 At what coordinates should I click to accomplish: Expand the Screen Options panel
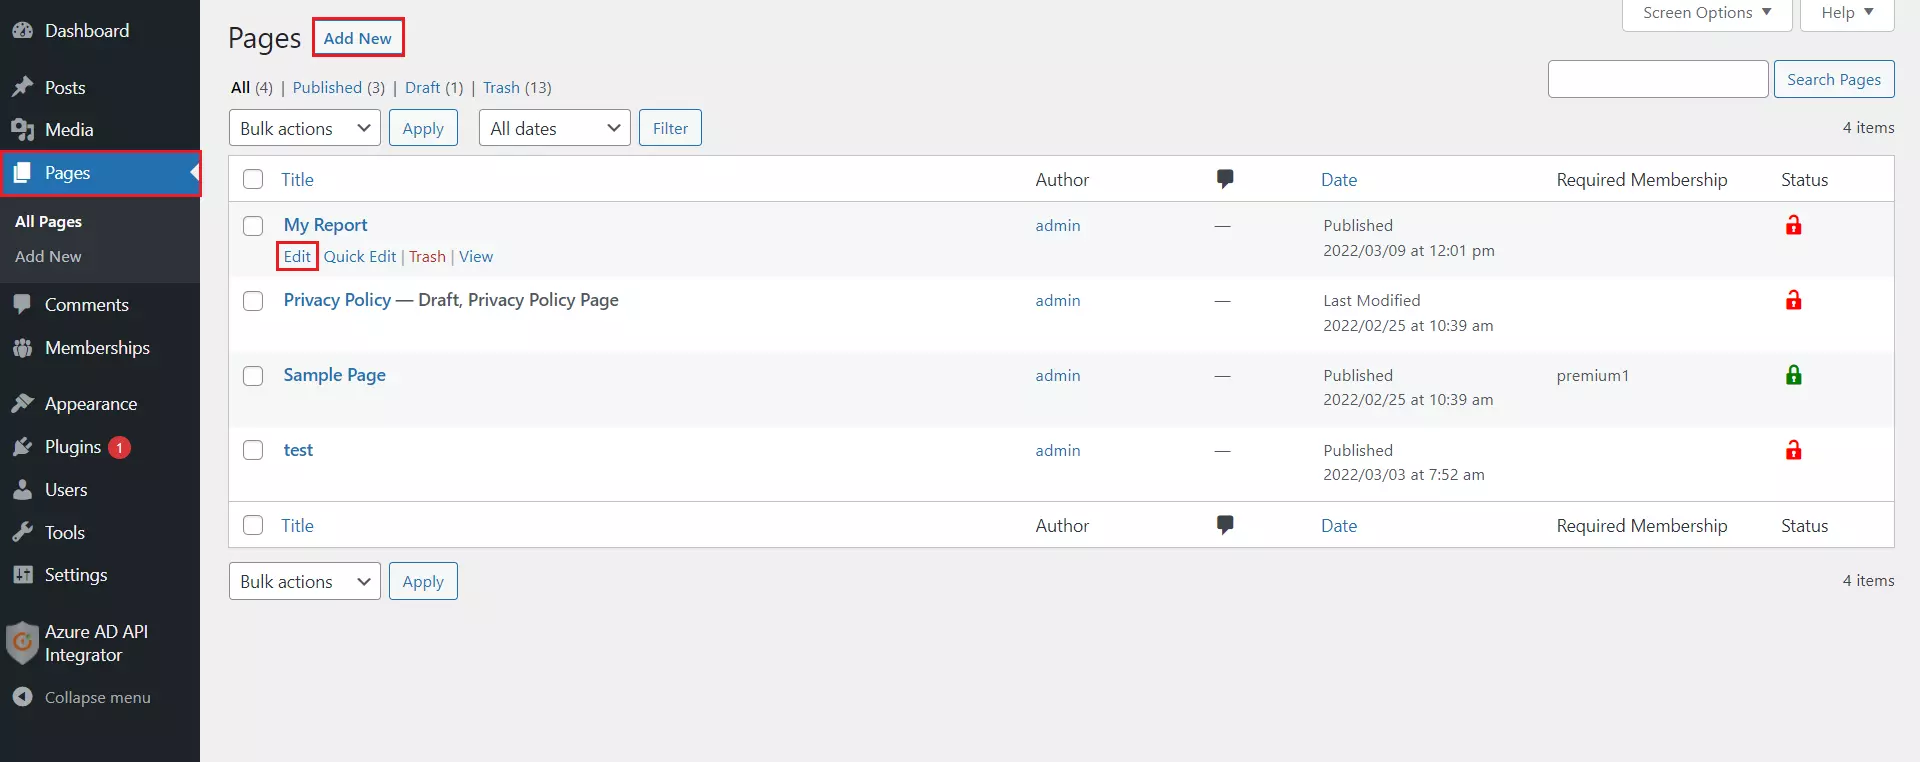pyautogui.click(x=1707, y=13)
